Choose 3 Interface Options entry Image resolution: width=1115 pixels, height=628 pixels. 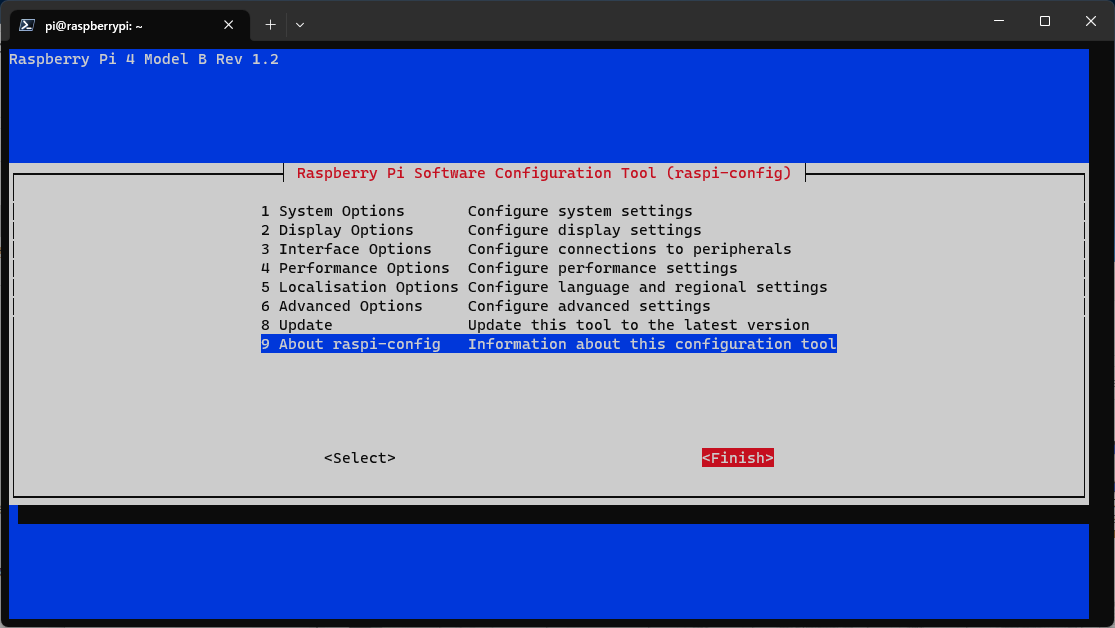548,249
